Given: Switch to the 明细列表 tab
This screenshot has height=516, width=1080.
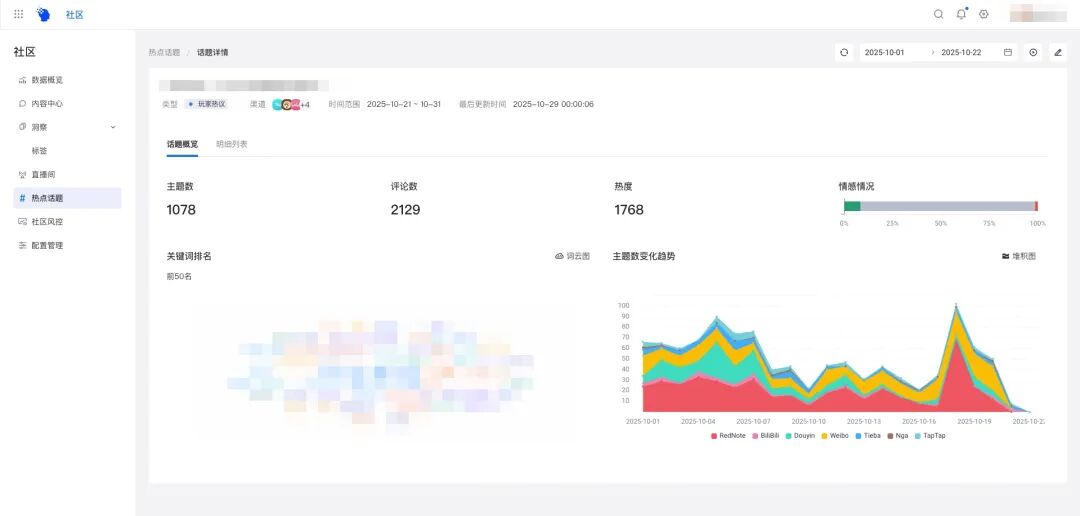Looking at the screenshot, I should 232,144.
